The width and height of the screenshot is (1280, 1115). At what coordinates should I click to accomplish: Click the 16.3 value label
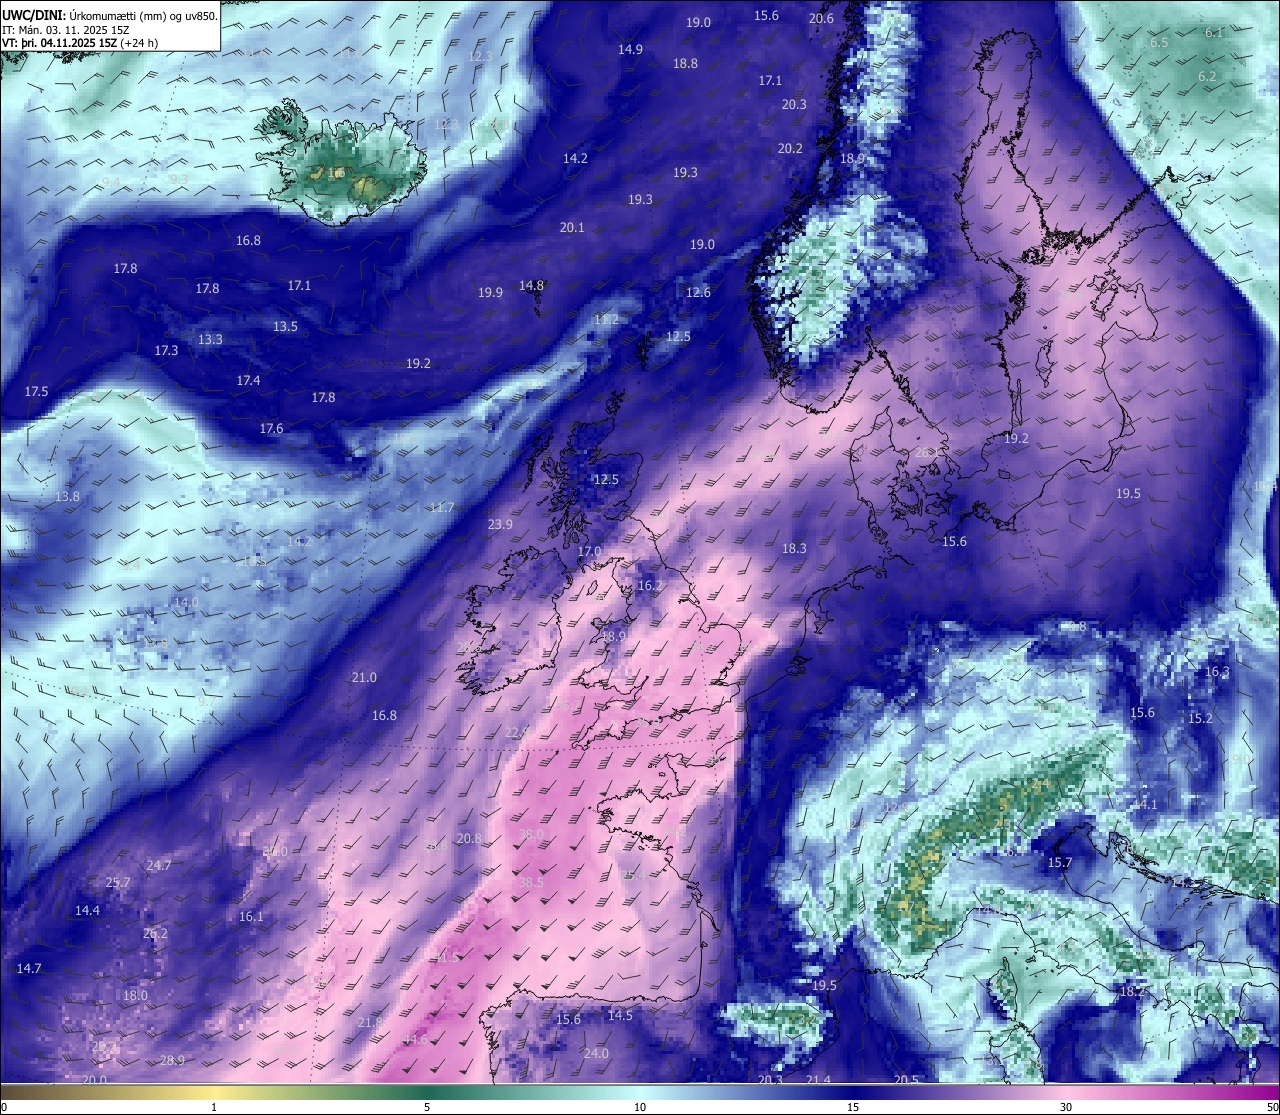coord(1217,672)
